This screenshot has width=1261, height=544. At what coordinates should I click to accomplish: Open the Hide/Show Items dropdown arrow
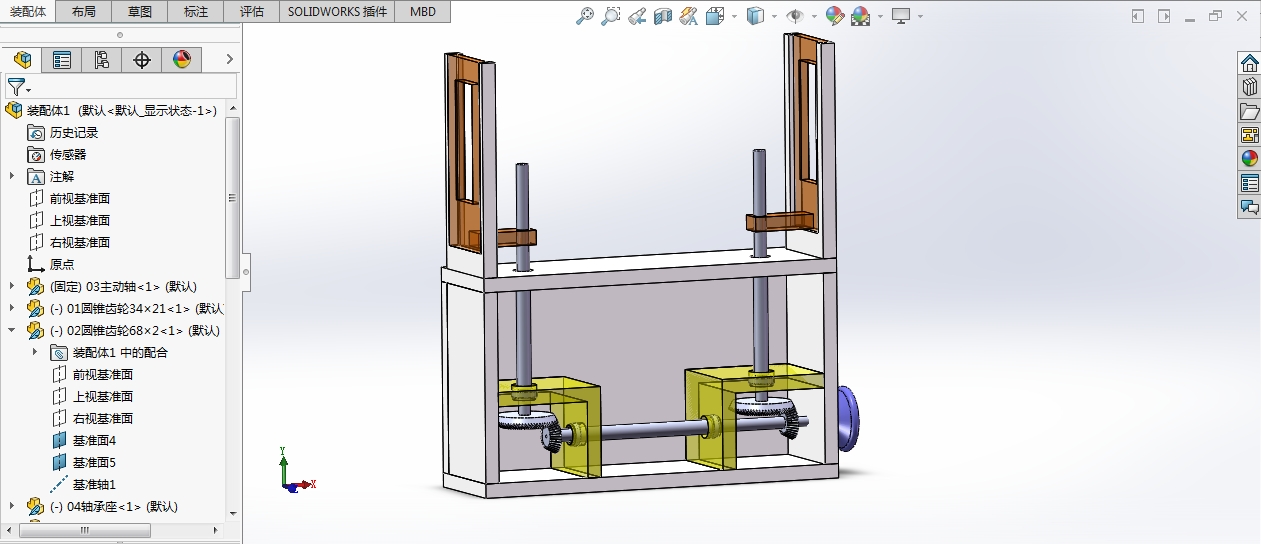(814, 16)
